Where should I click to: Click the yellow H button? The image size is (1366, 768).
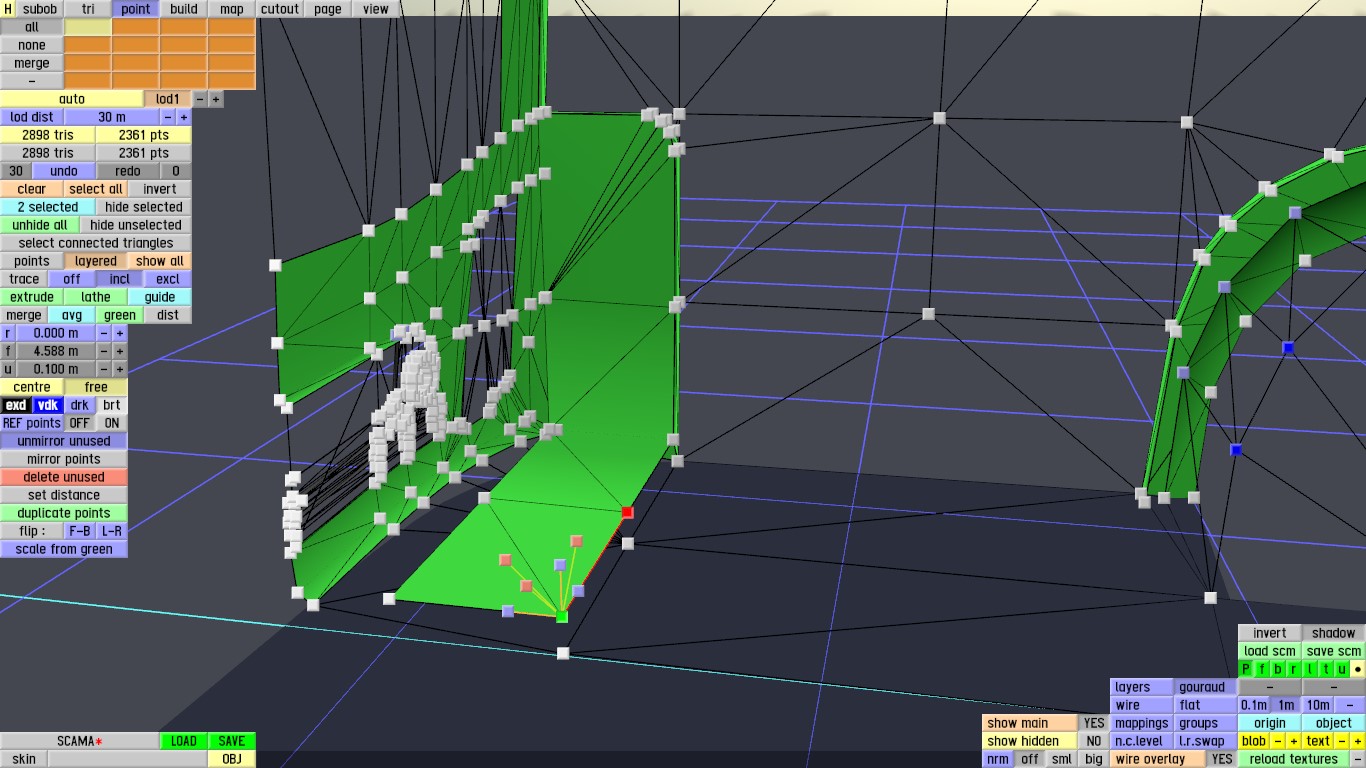click(8, 9)
